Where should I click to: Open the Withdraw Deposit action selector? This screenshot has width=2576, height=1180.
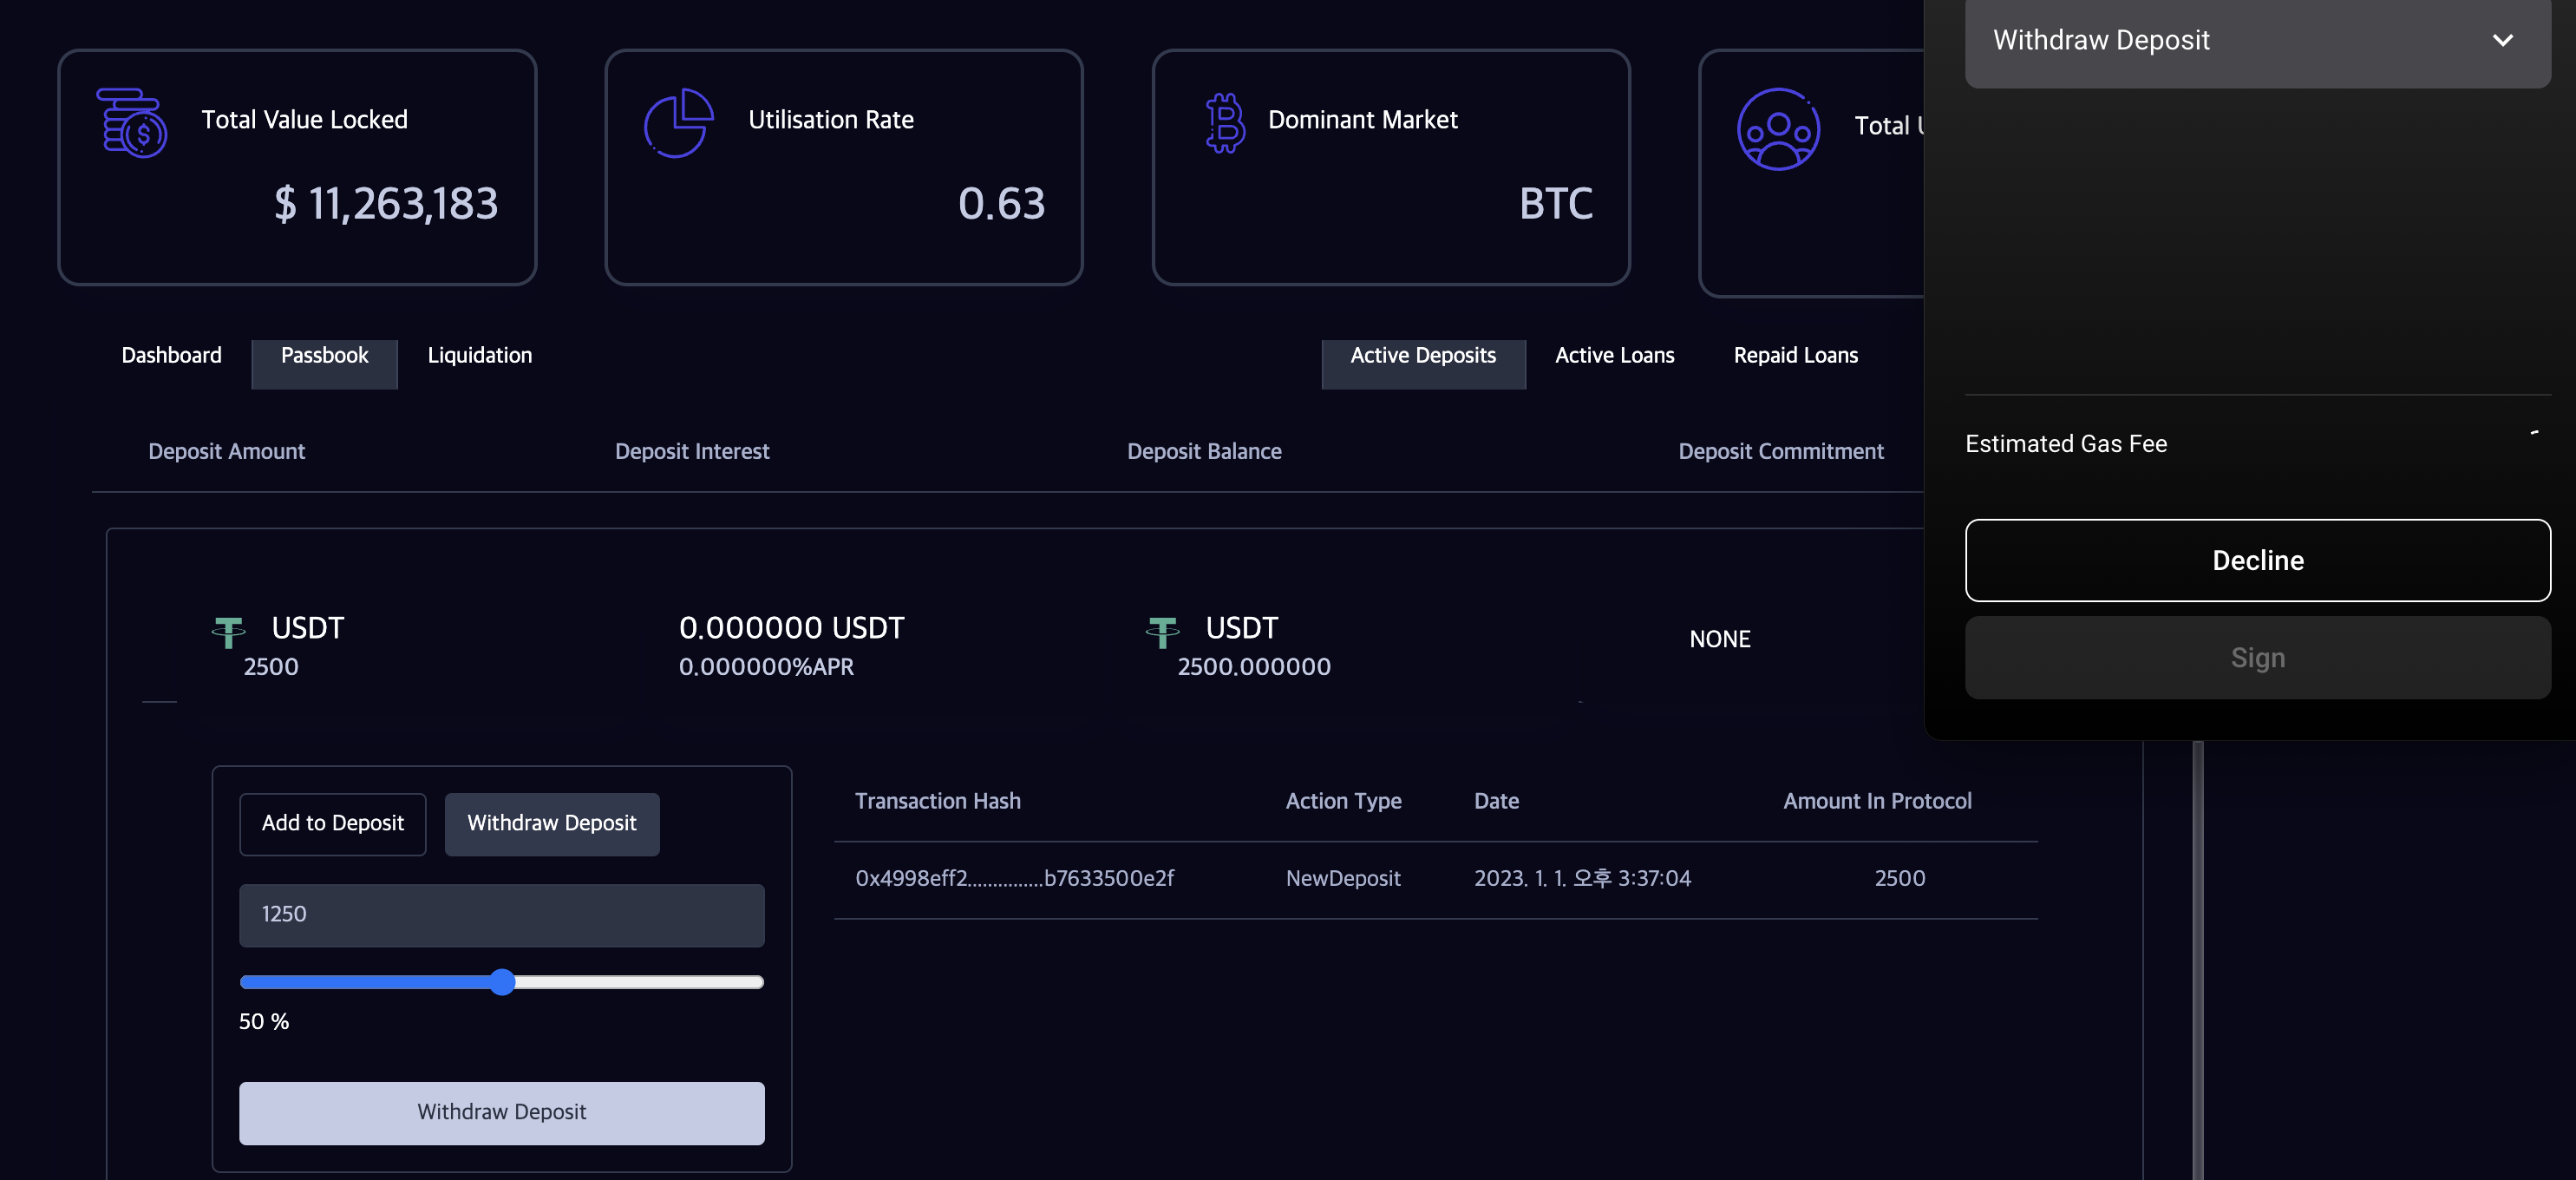coord(2256,41)
